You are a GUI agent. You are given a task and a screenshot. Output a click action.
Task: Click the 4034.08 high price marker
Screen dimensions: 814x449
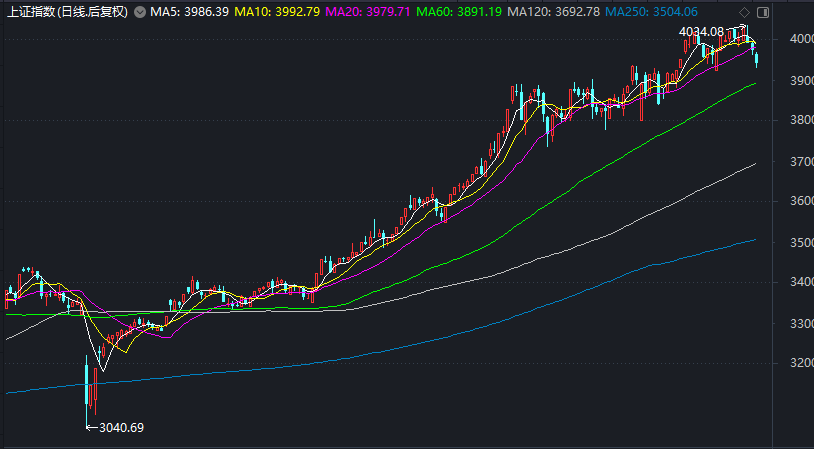[x=700, y=32]
